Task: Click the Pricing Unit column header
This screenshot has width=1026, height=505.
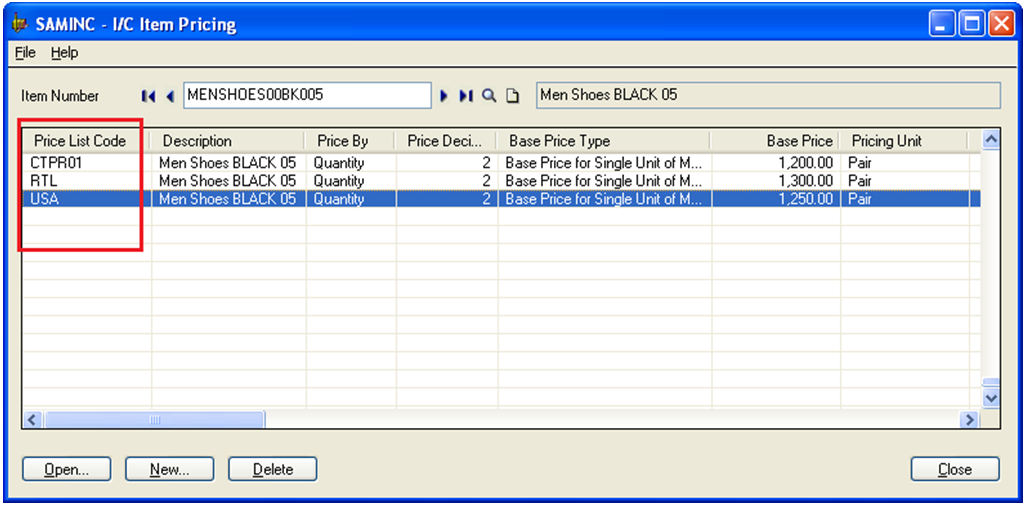Action: click(x=904, y=141)
